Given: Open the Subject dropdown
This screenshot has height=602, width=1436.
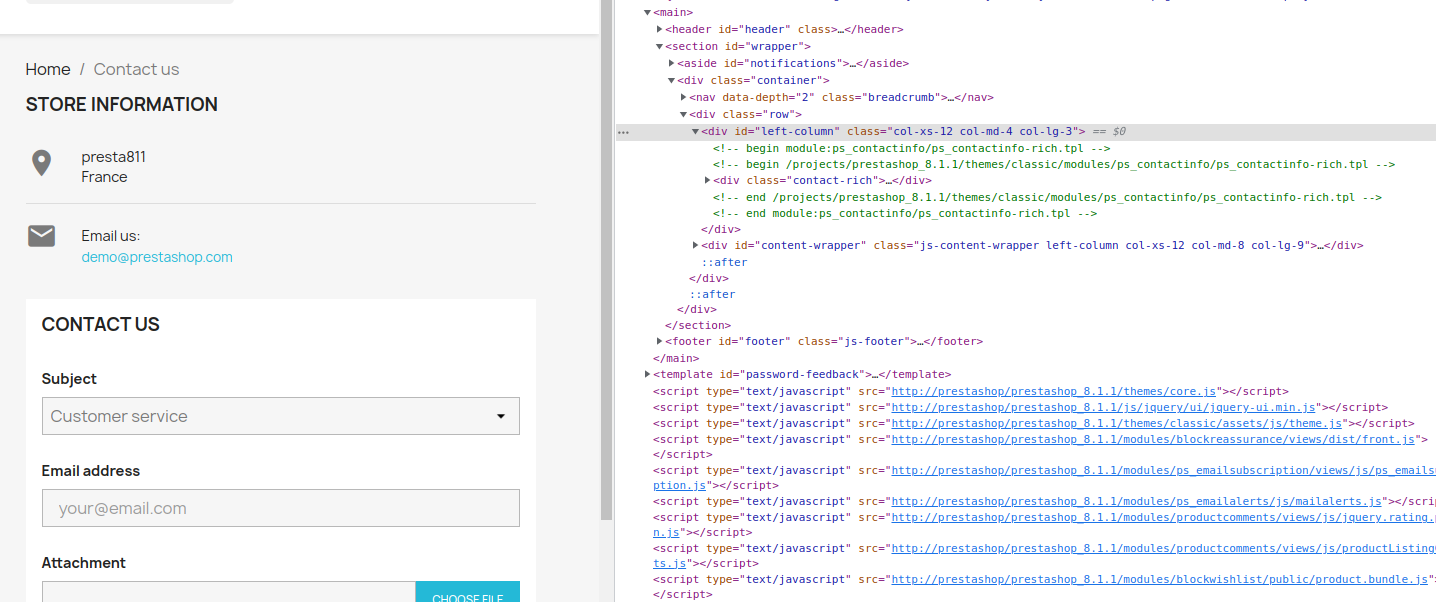Looking at the screenshot, I should click(x=280, y=416).
